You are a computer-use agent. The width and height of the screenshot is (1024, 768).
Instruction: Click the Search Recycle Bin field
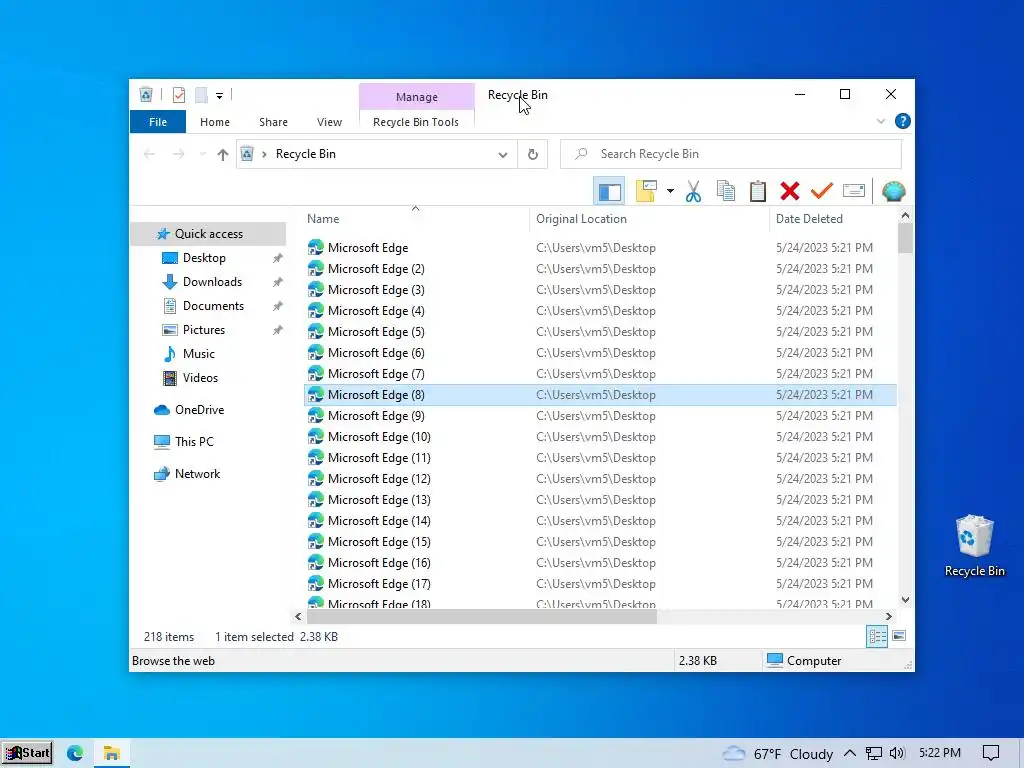tap(731, 154)
